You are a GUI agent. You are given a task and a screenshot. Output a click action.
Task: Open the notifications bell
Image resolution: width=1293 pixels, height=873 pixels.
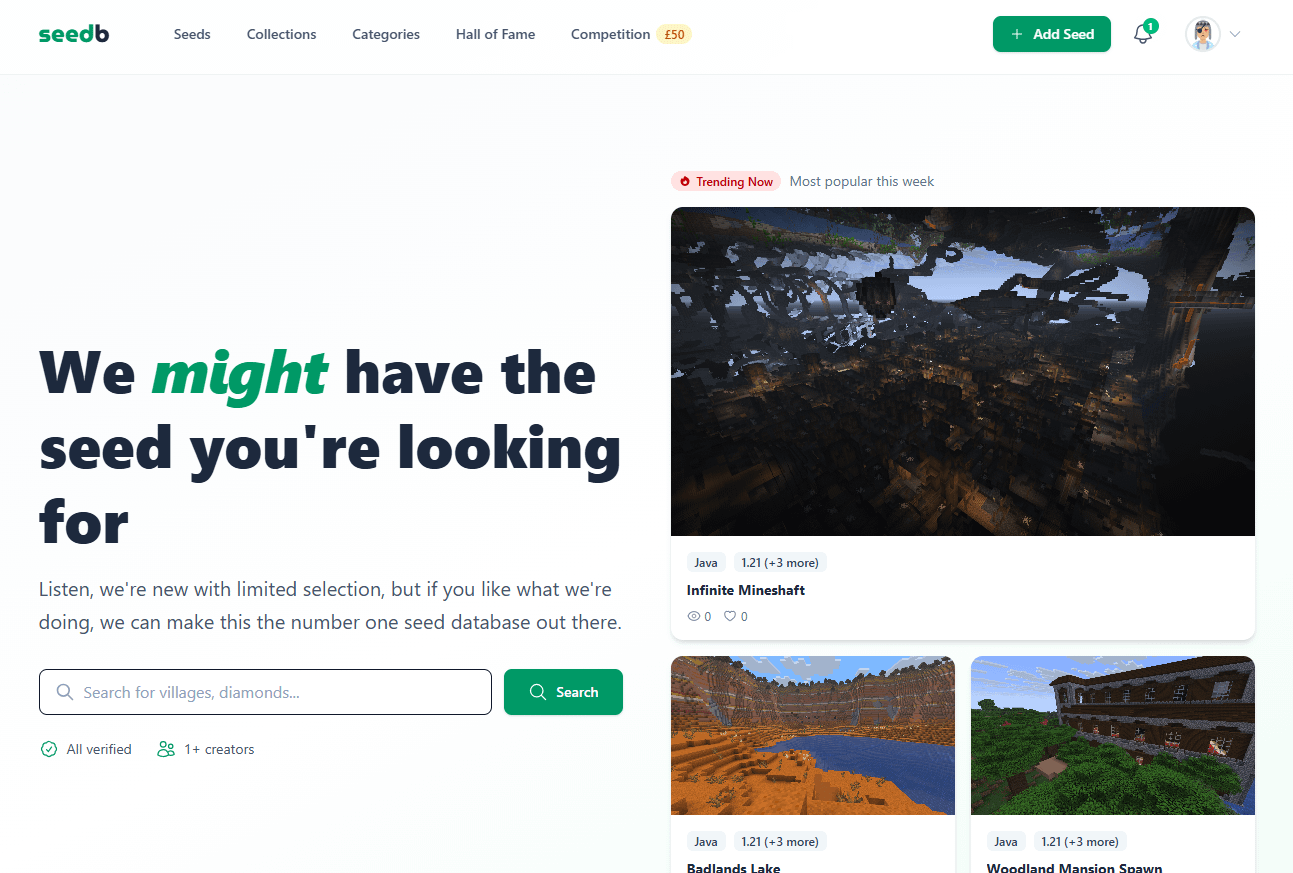pyautogui.click(x=1143, y=34)
